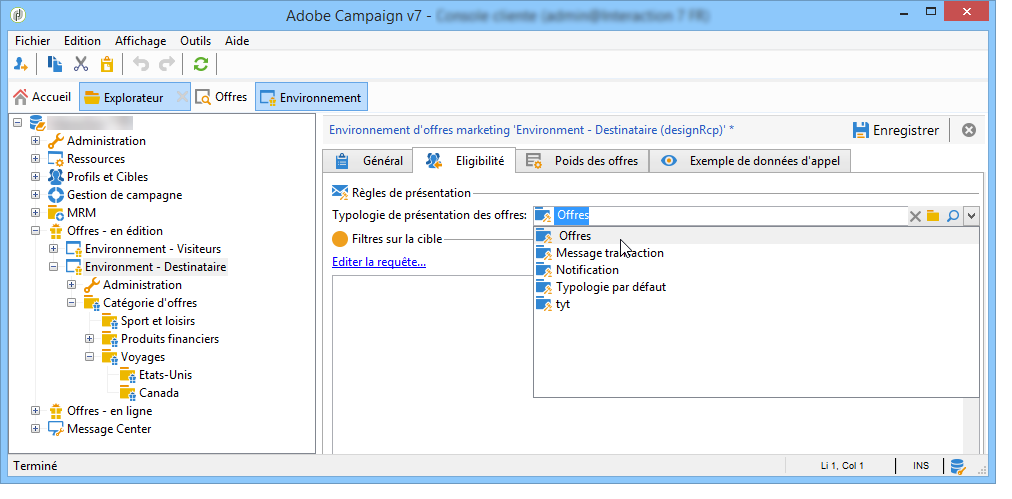This screenshot has width=1012, height=499.
Task: Expand the Offres - en ligne node
Action: point(35,411)
